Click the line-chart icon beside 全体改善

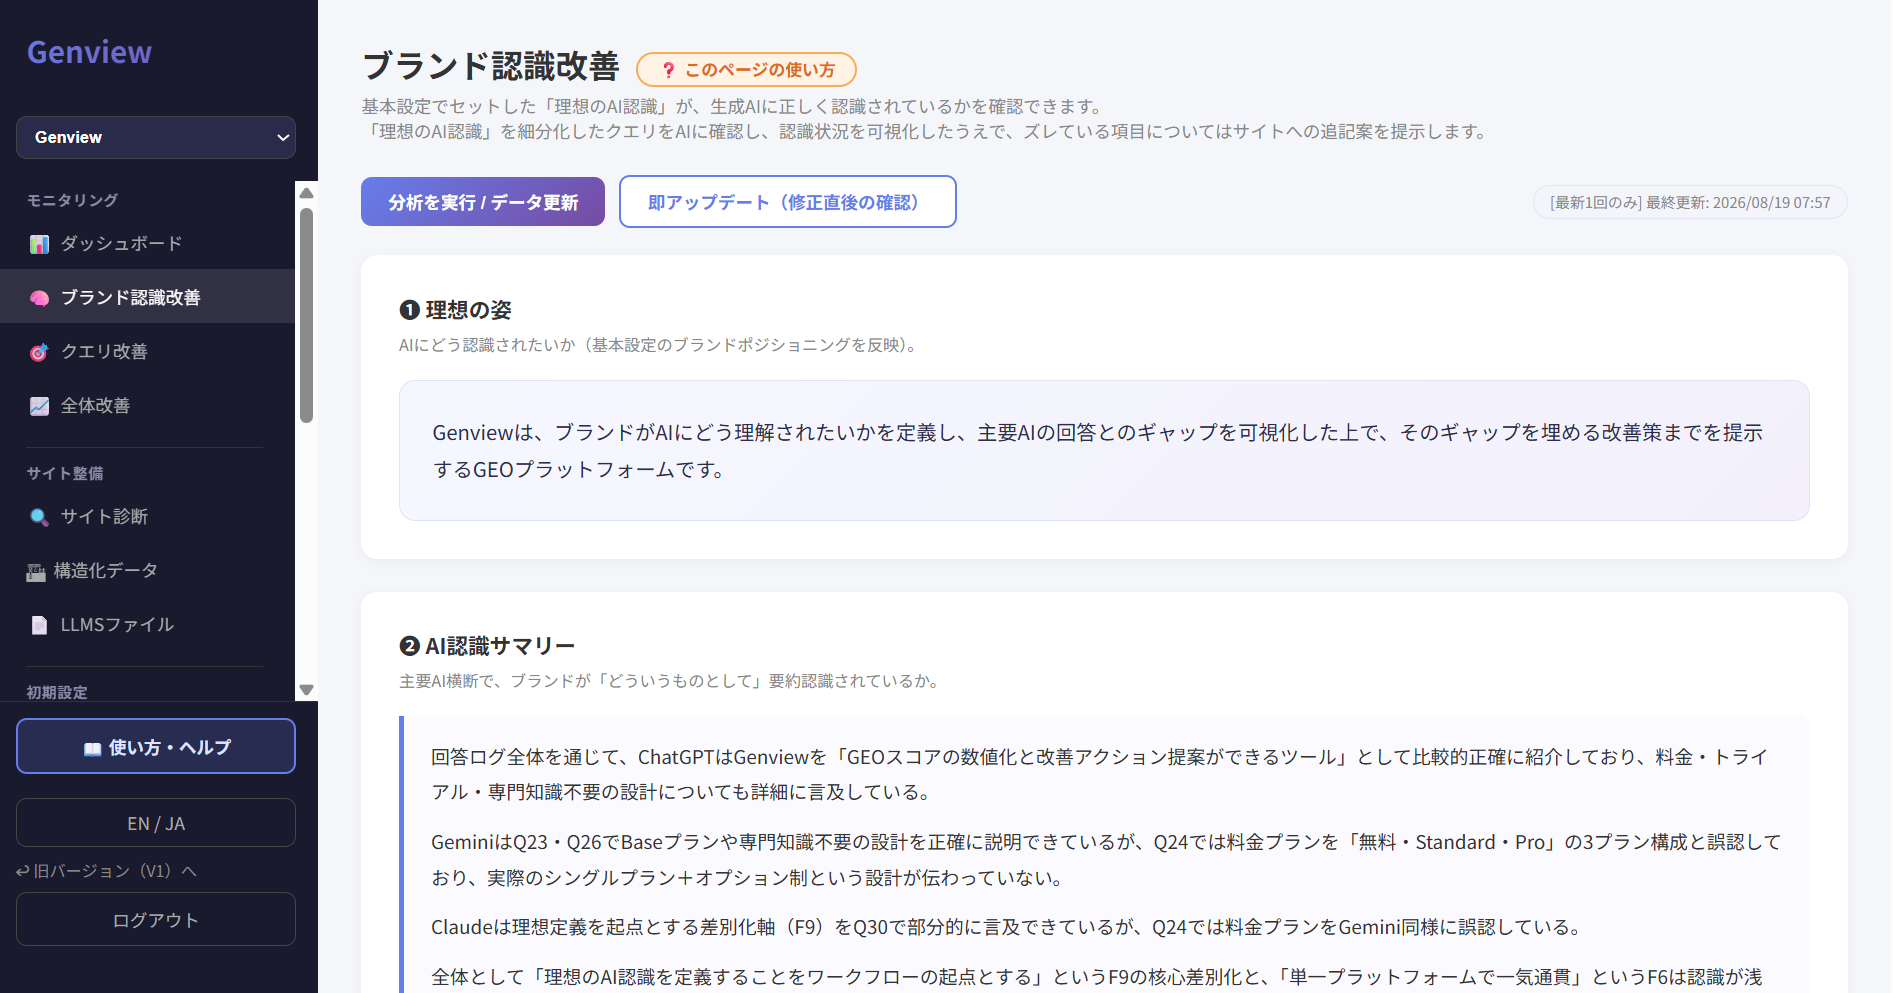pyautogui.click(x=39, y=406)
